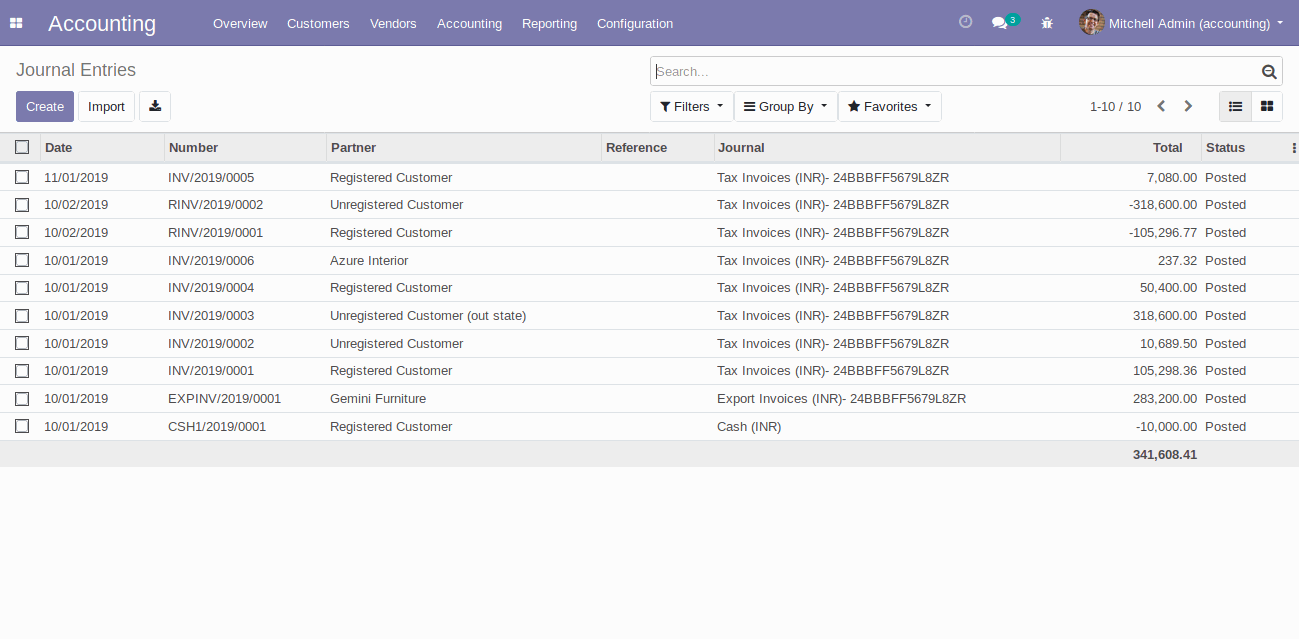Toggle select-all checkbox in header

click(x=22, y=147)
